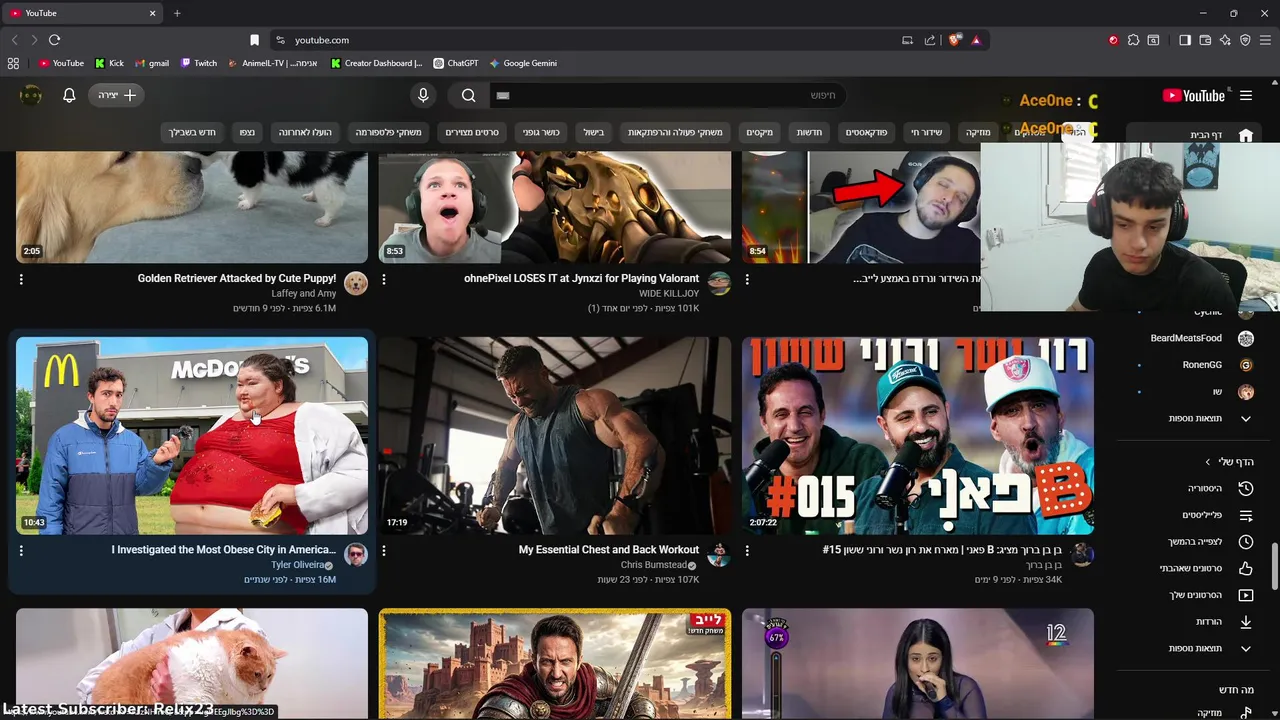Open options for the Most Obese City video
The height and width of the screenshot is (720, 1280).
pos(21,551)
